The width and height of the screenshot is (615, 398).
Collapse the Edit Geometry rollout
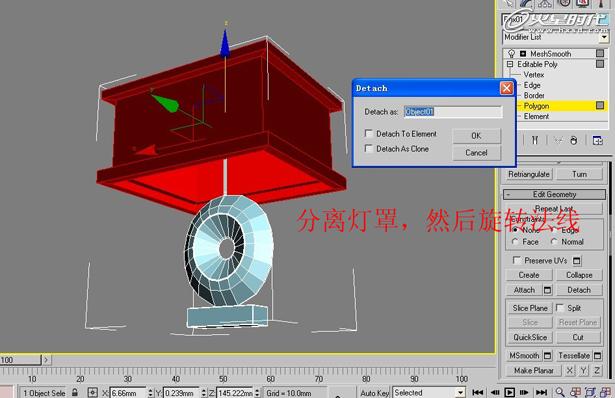click(555, 194)
